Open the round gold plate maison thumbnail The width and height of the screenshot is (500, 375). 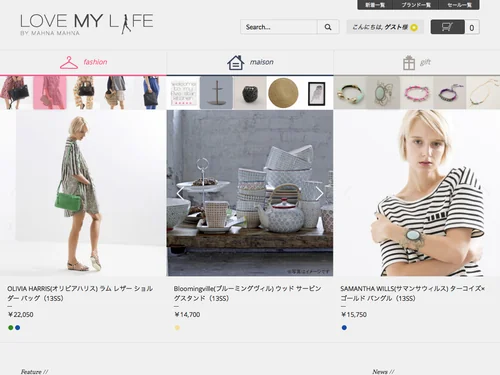click(283, 93)
